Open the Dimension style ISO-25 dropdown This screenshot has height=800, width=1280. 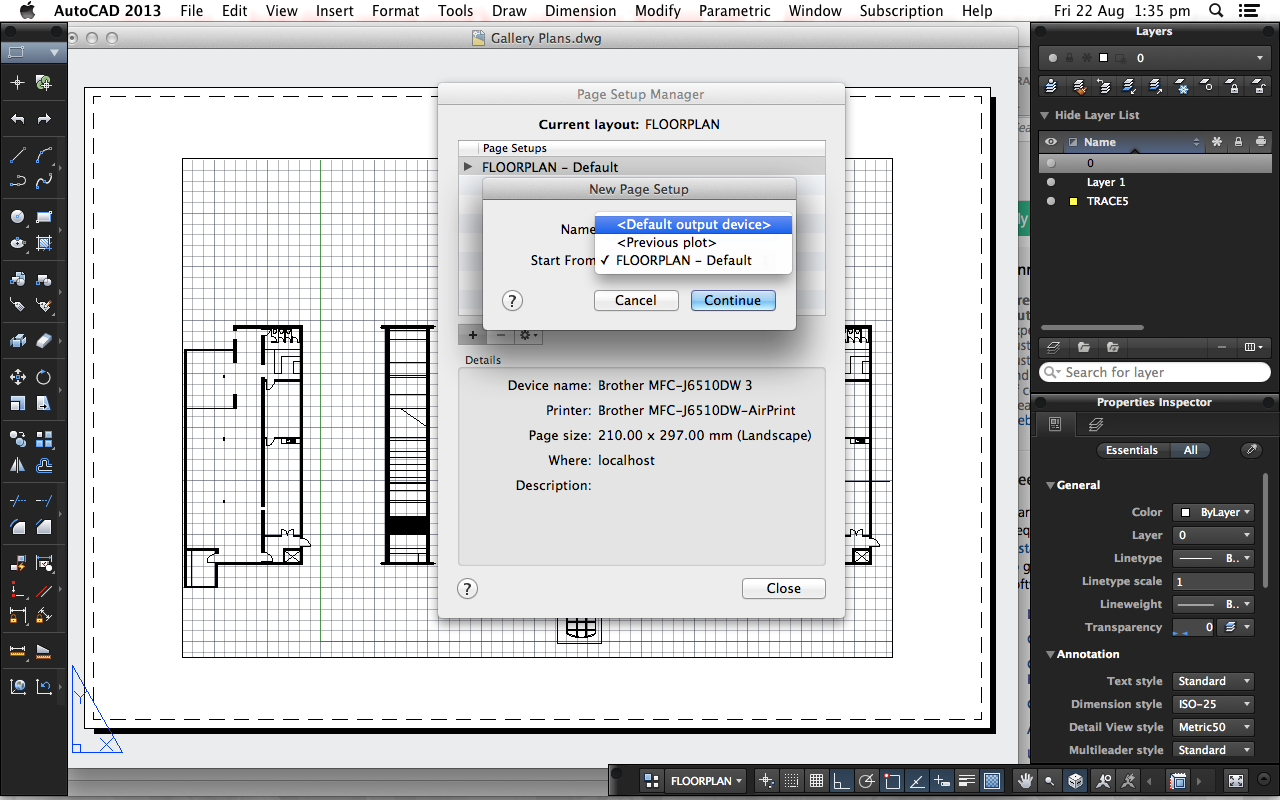(x=1212, y=704)
